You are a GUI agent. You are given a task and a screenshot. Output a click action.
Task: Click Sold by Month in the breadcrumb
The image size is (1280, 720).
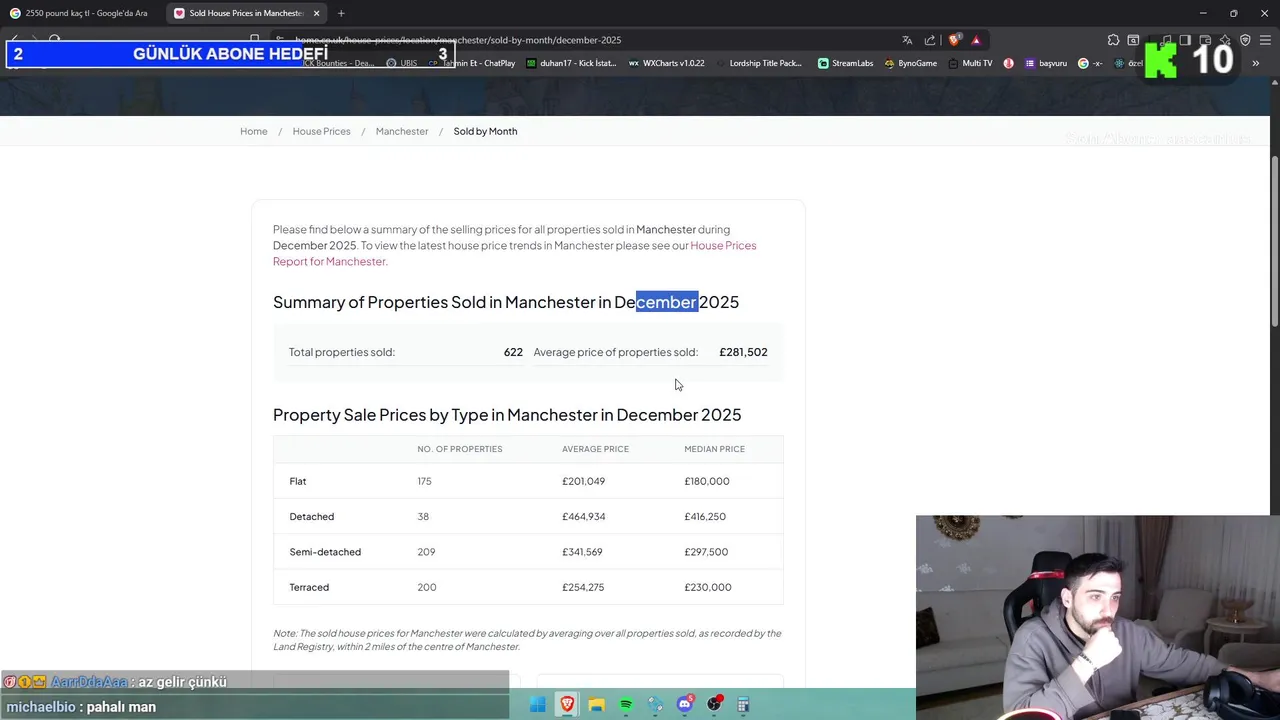[x=485, y=131]
